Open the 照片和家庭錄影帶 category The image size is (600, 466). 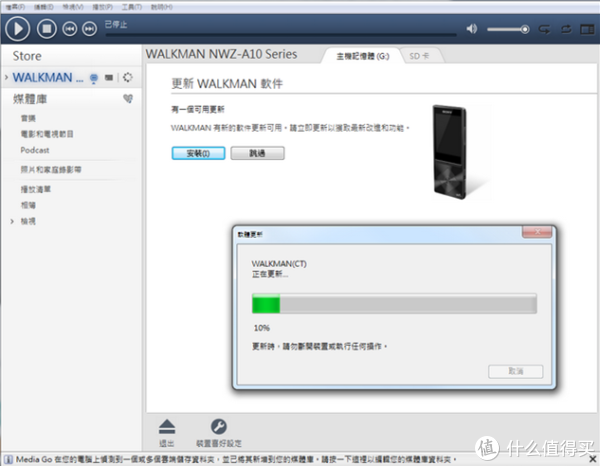(51, 169)
